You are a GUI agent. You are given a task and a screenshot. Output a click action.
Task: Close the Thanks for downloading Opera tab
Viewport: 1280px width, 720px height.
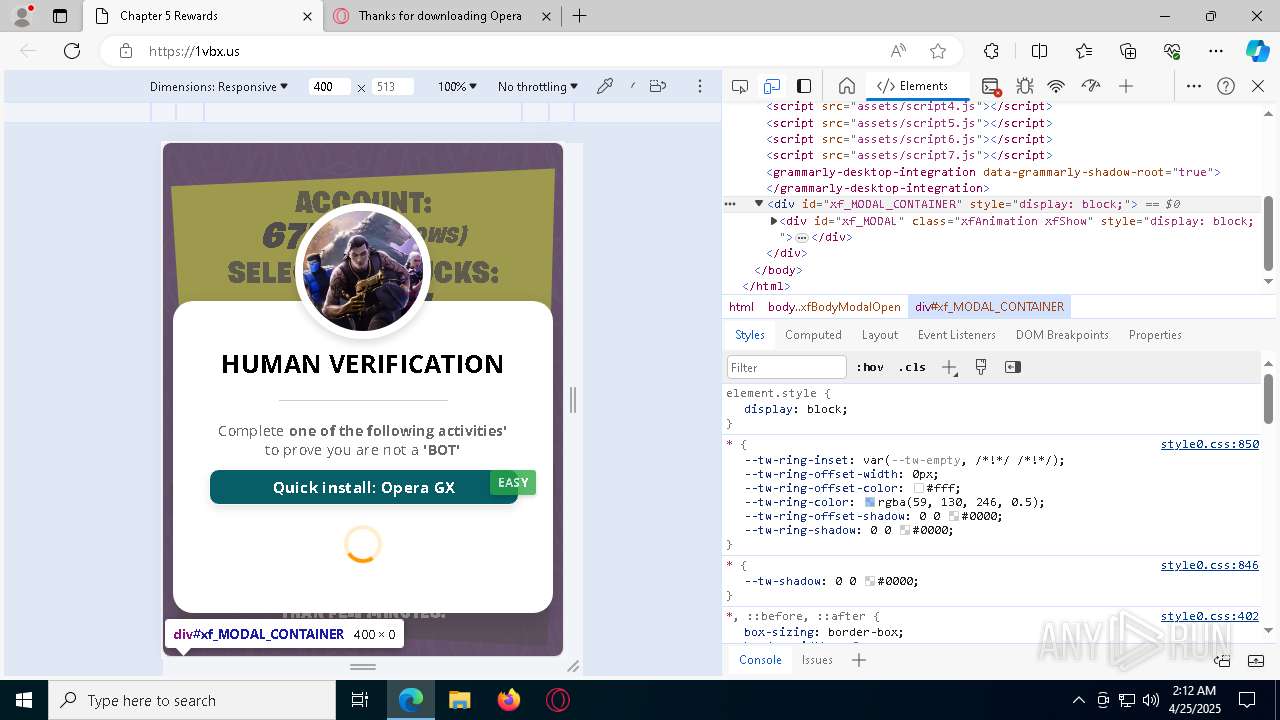(546, 16)
